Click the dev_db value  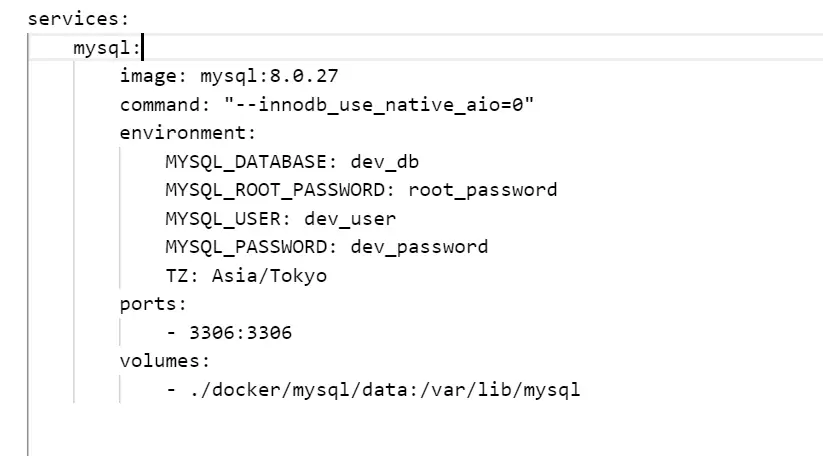pos(385,162)
